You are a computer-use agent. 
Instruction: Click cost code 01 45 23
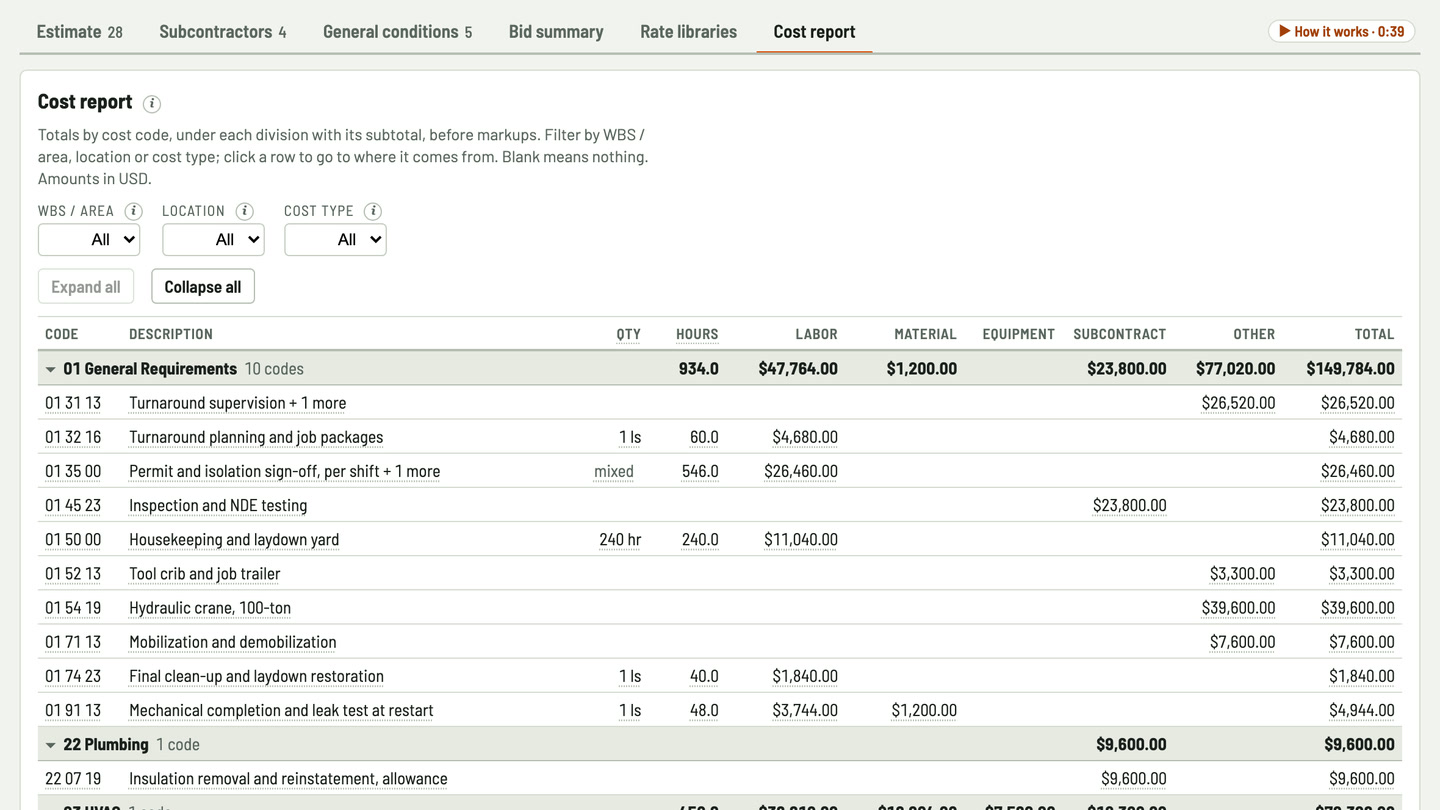[x=73, y=505]
